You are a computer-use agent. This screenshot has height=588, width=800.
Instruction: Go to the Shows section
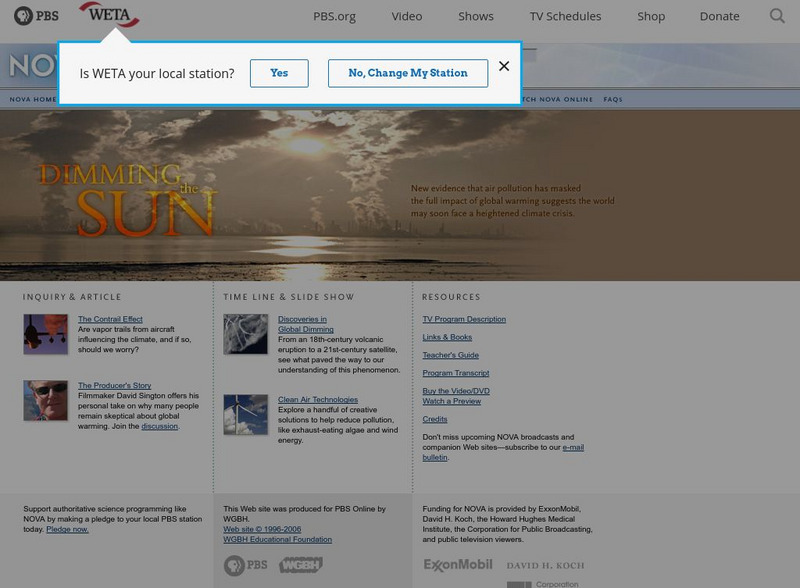pyautogui.click(x=475, y=16)
